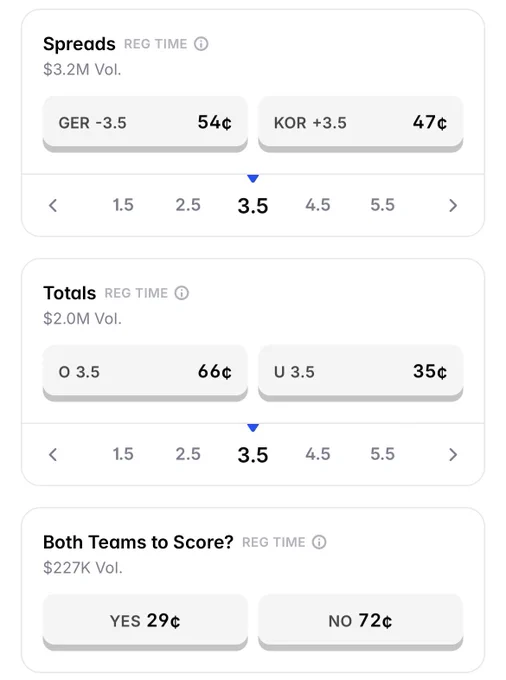Show earlier totals lines with left chevron
The image size is (506, 680).
tap(53, 454)
